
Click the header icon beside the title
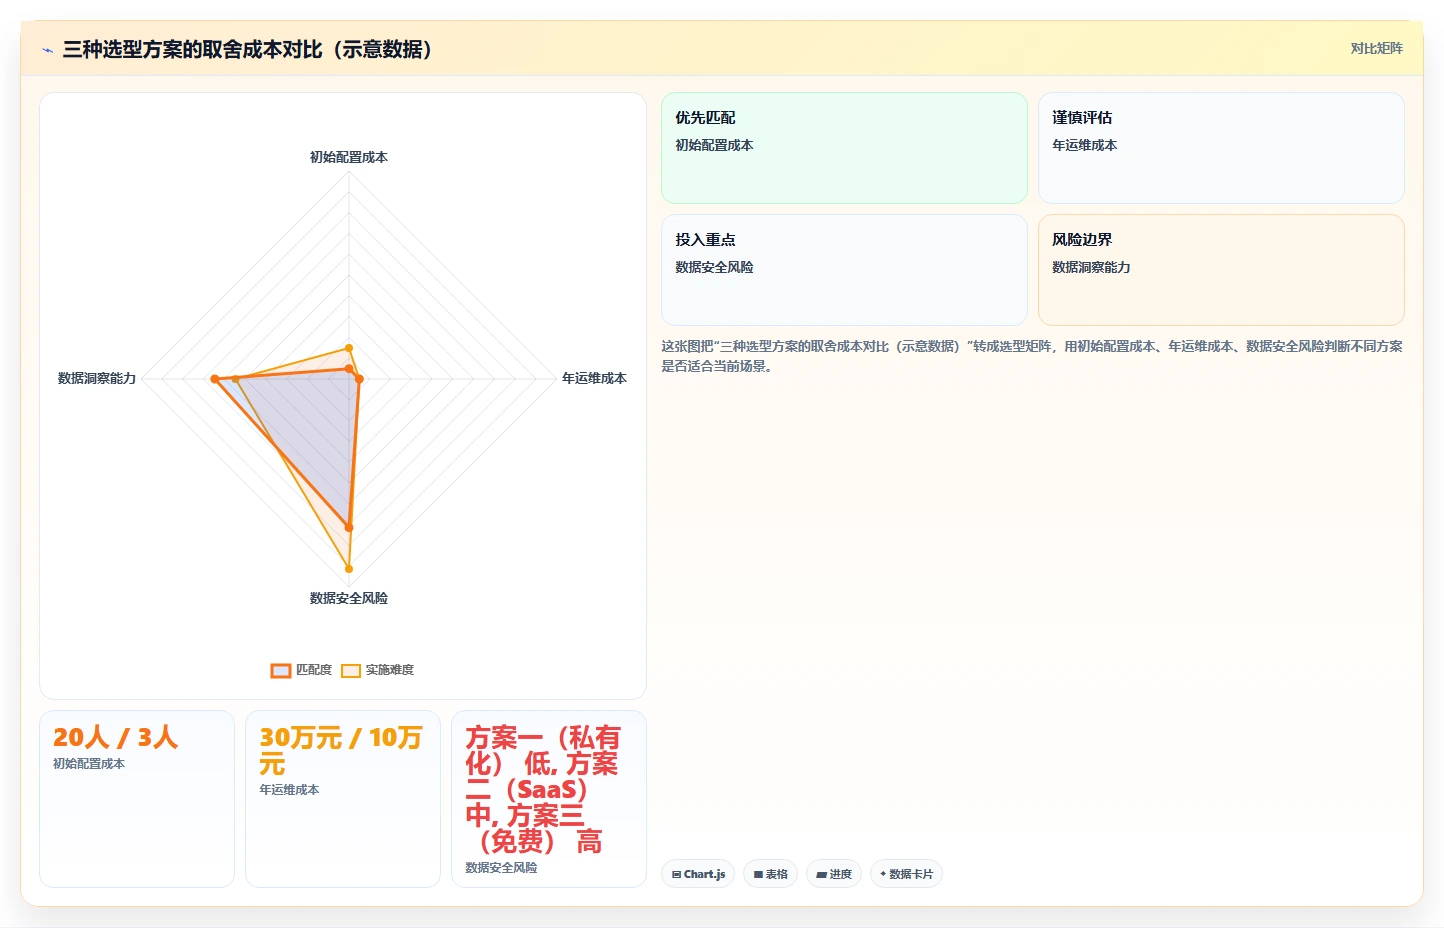(47, 50)
